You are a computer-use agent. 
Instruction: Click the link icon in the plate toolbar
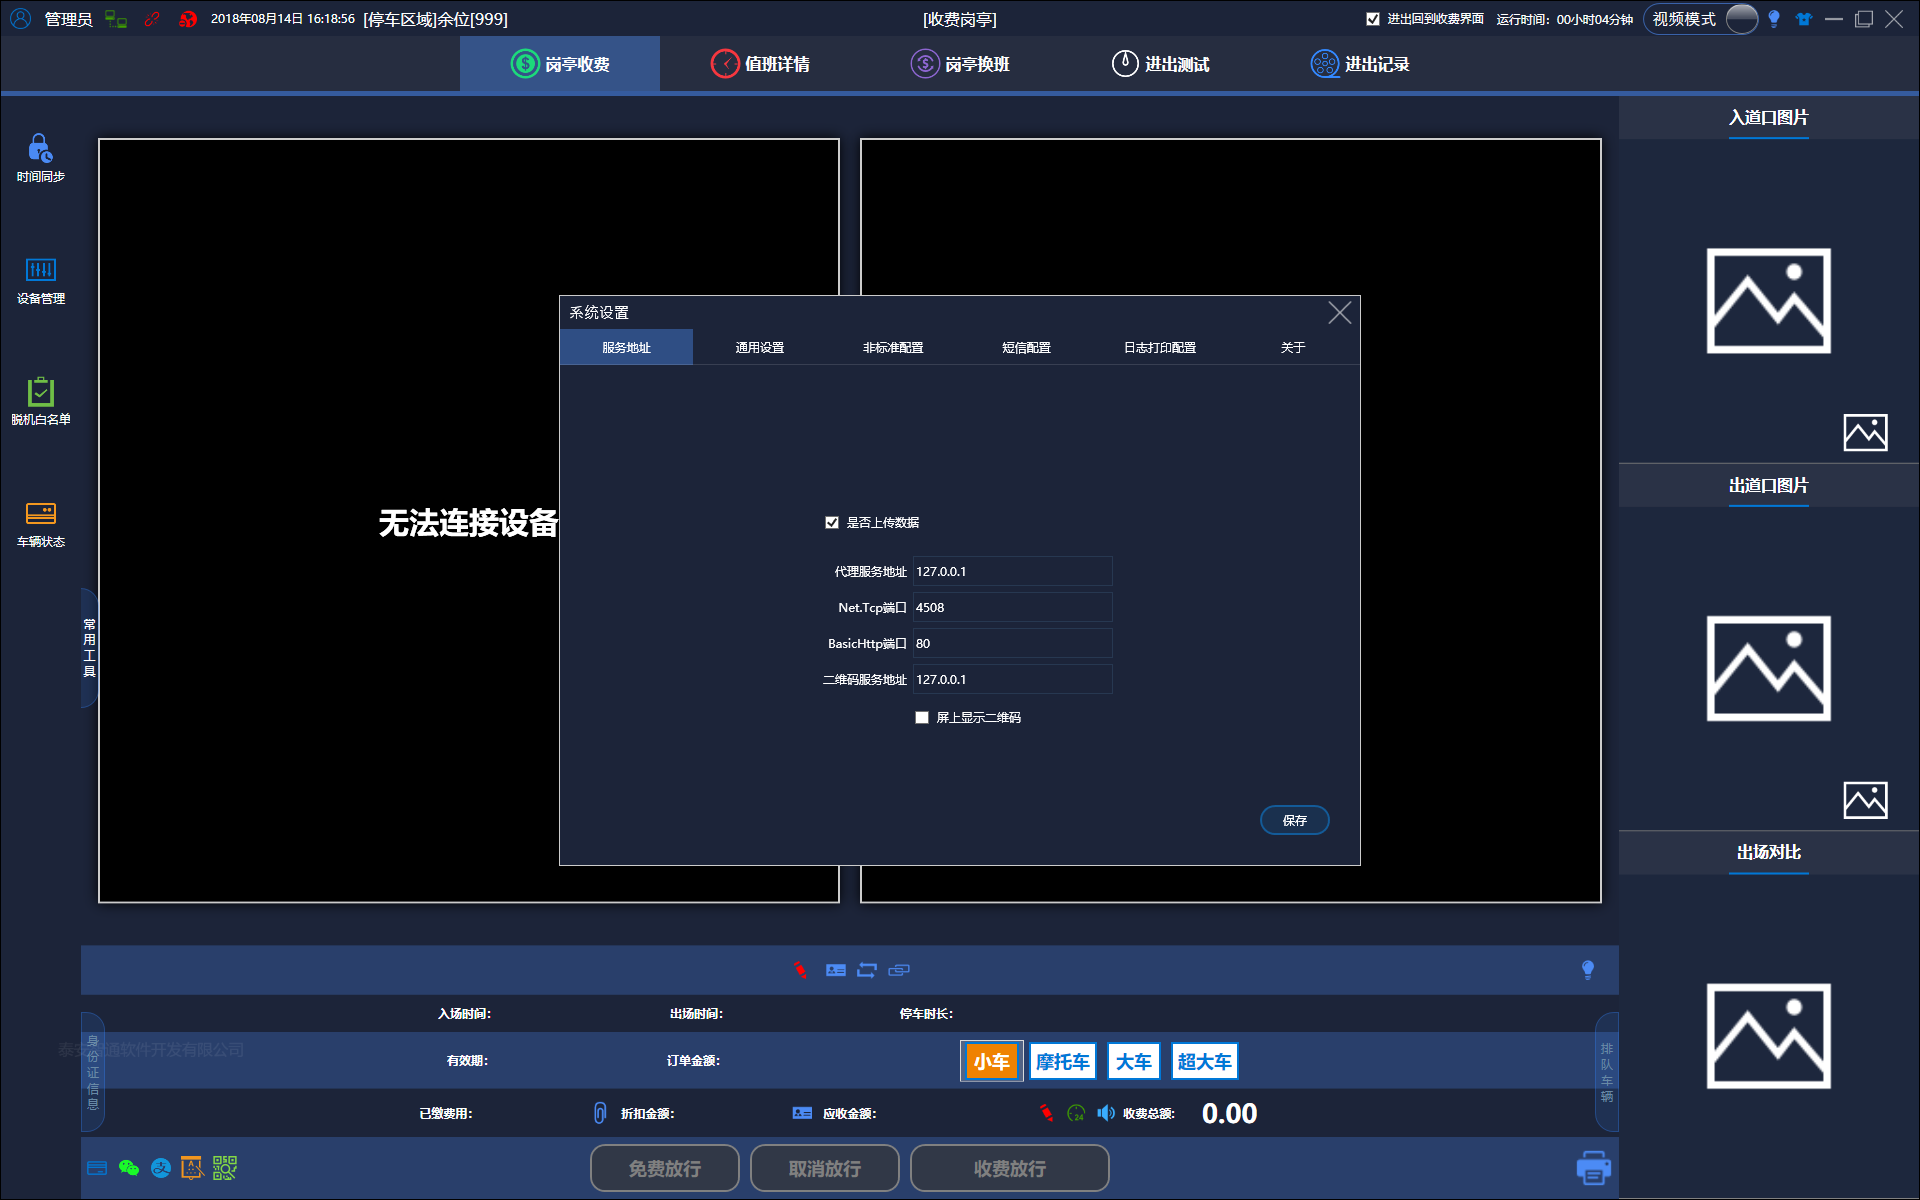click(899, 970)
